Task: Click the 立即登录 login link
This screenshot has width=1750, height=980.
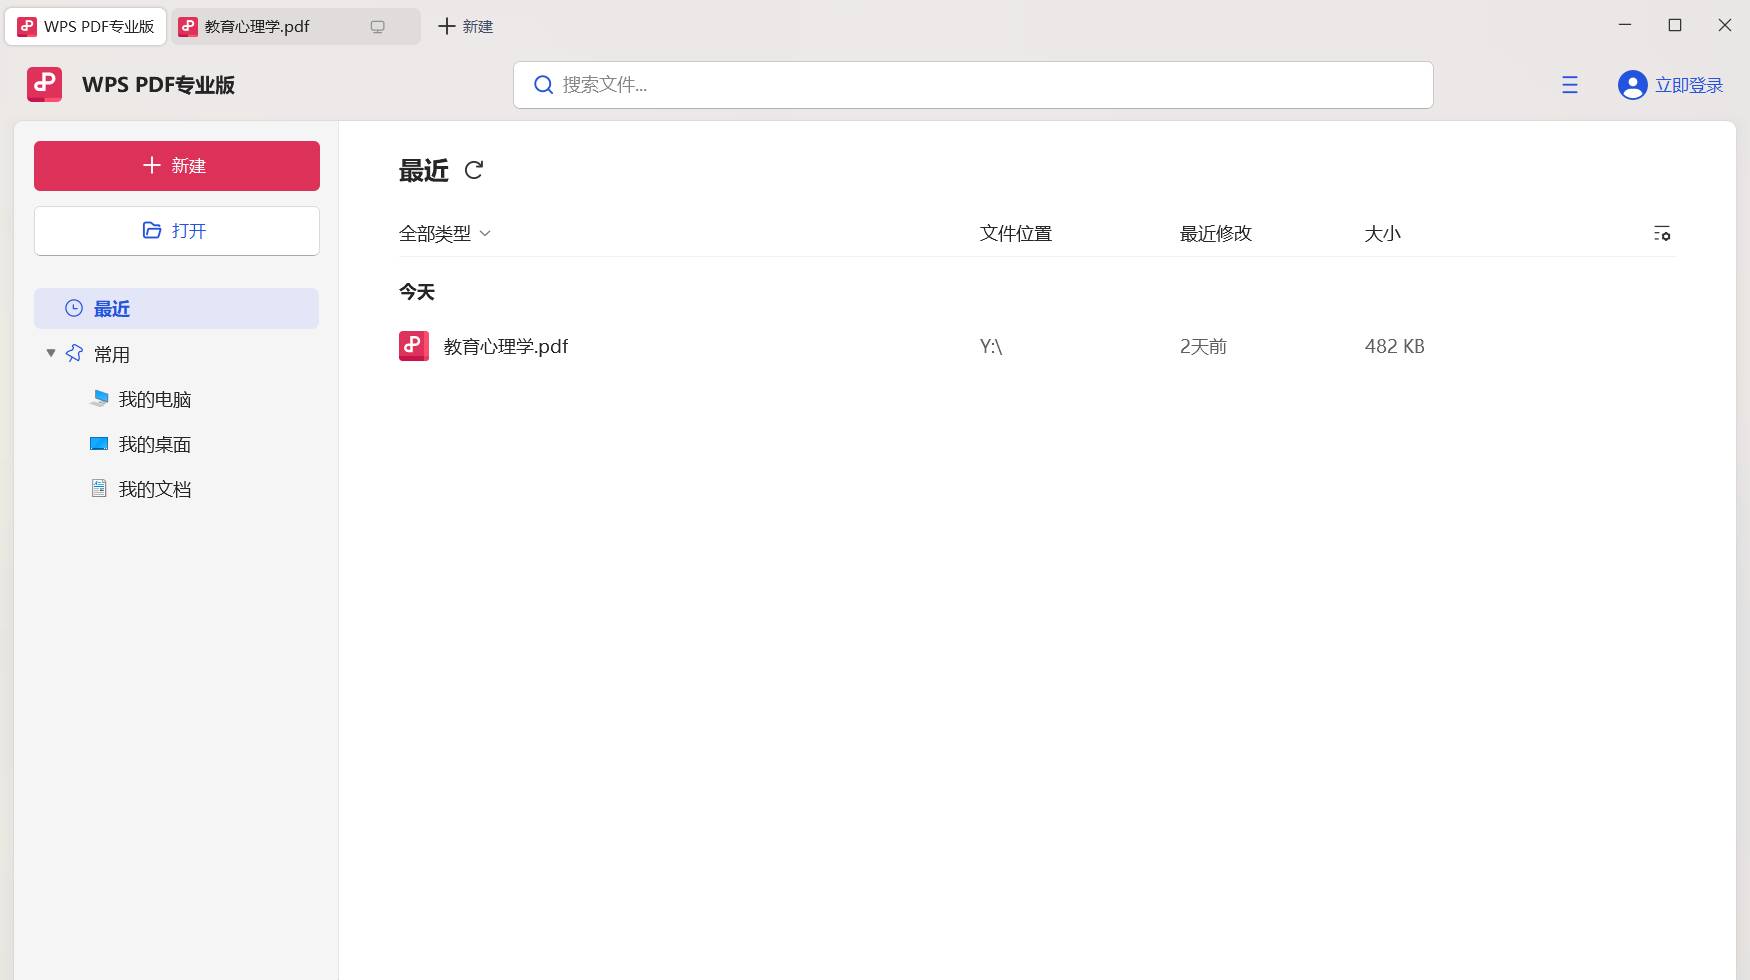Action: tap(1689, 85)
